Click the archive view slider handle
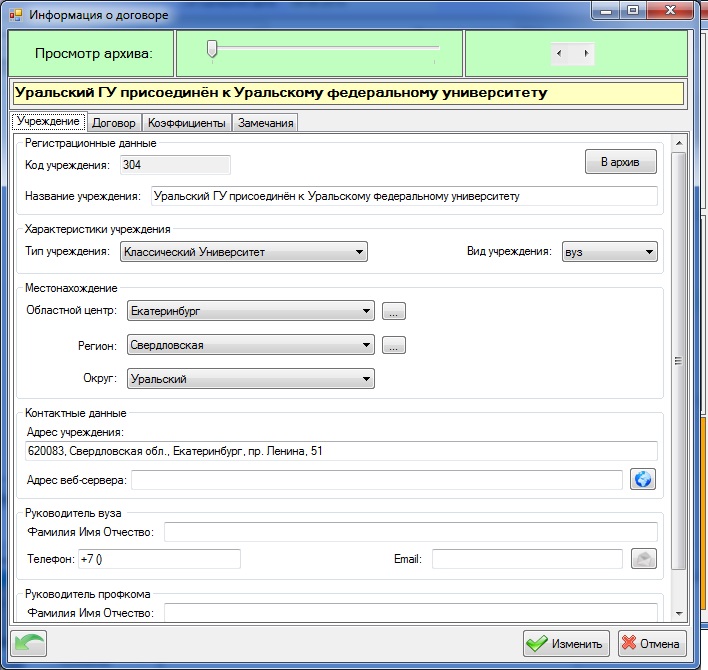 (x=212, y=48)
